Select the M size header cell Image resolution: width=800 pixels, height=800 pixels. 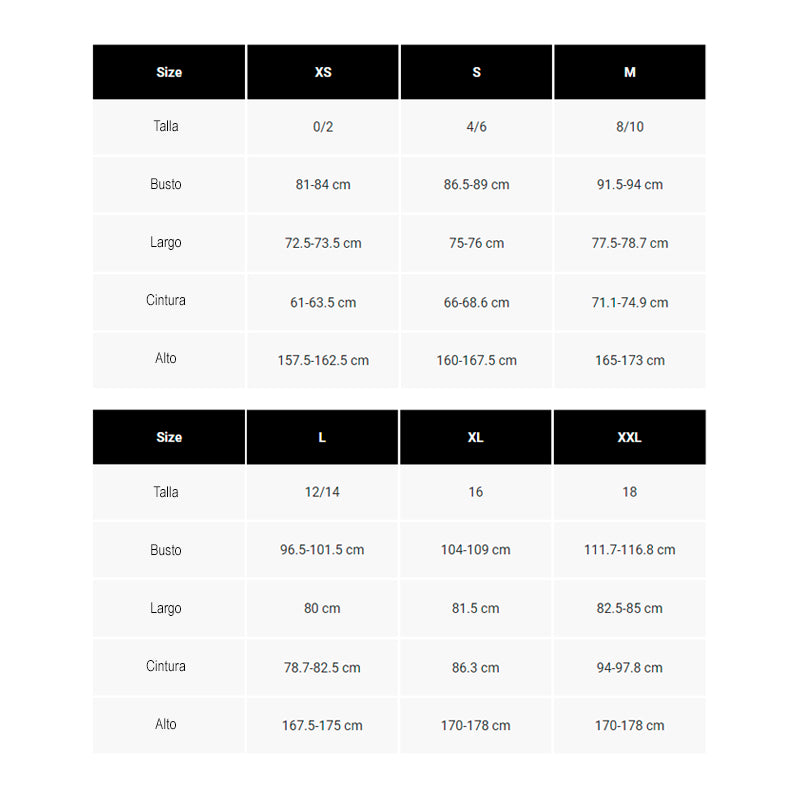[x=630, y=72]
